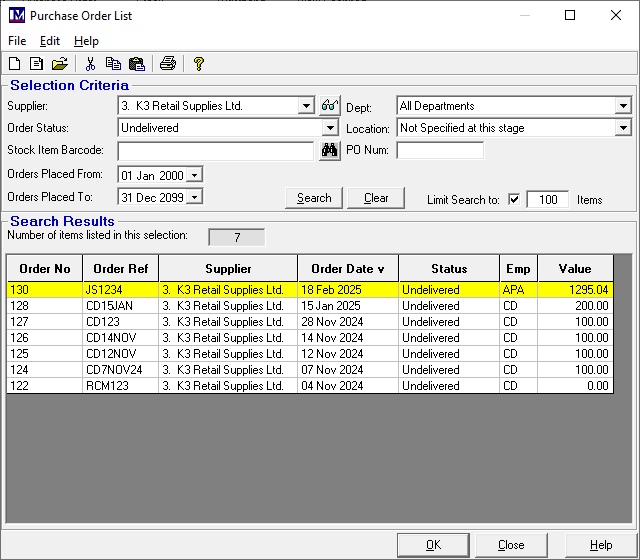Open the Orders Placed From date picker

(194, 175)
